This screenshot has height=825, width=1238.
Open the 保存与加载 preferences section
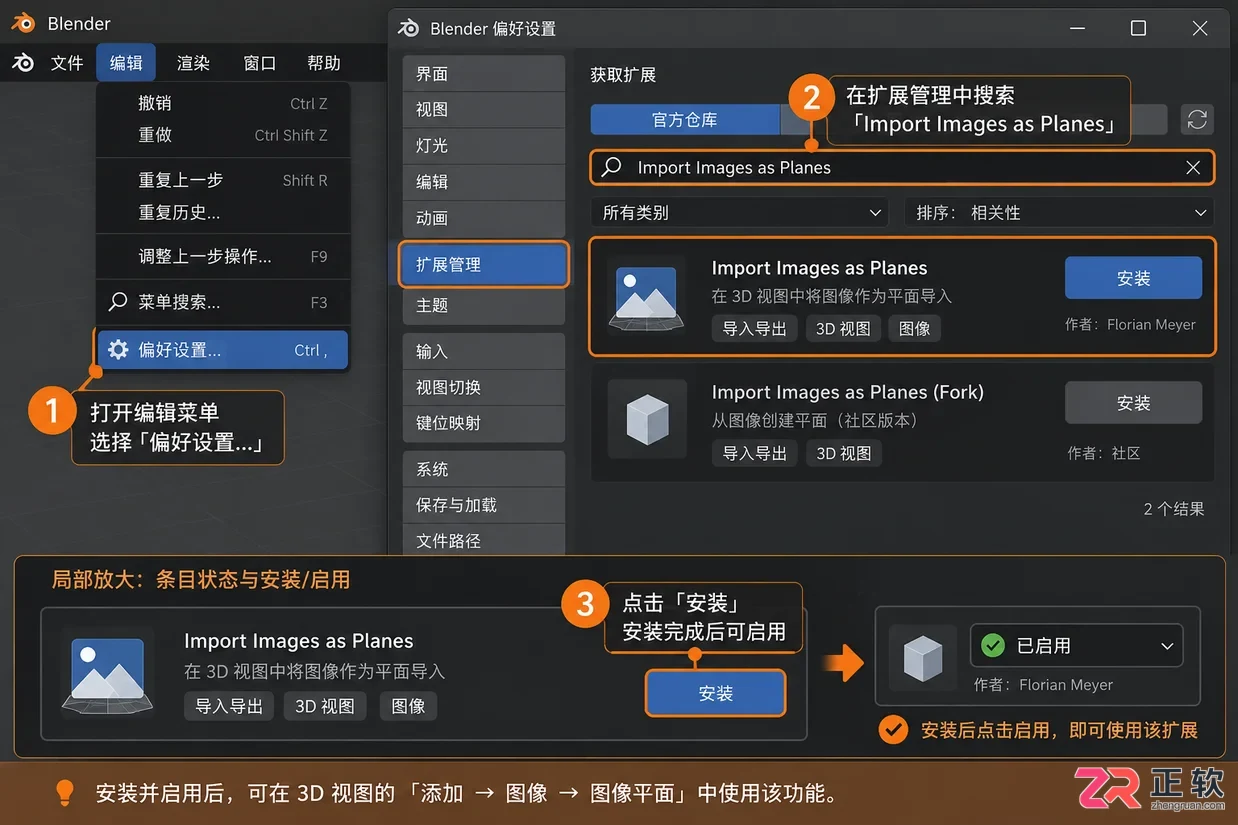tap(484, 505)
